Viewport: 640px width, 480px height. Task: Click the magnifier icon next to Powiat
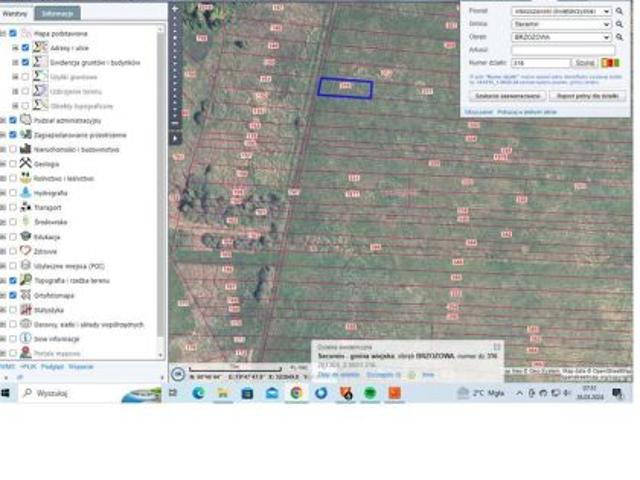click(x=619, y=11)
